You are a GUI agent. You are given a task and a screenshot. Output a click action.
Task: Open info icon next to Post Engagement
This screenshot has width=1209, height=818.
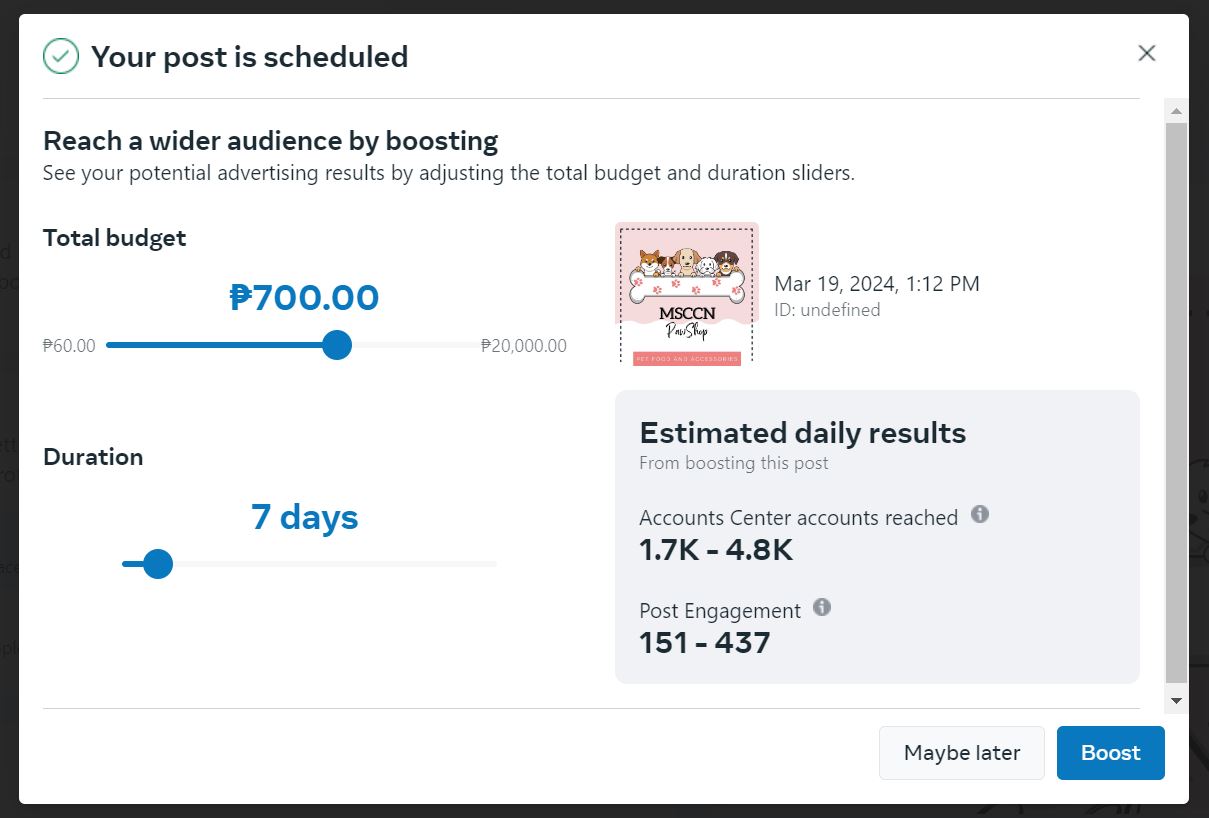coord(822,607)
